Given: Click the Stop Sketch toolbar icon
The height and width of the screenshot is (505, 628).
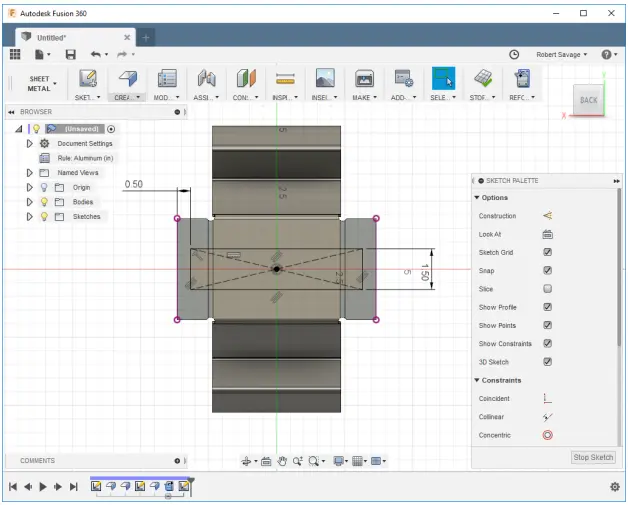Looking at the screenshot, I should click(x=483, y=78).
